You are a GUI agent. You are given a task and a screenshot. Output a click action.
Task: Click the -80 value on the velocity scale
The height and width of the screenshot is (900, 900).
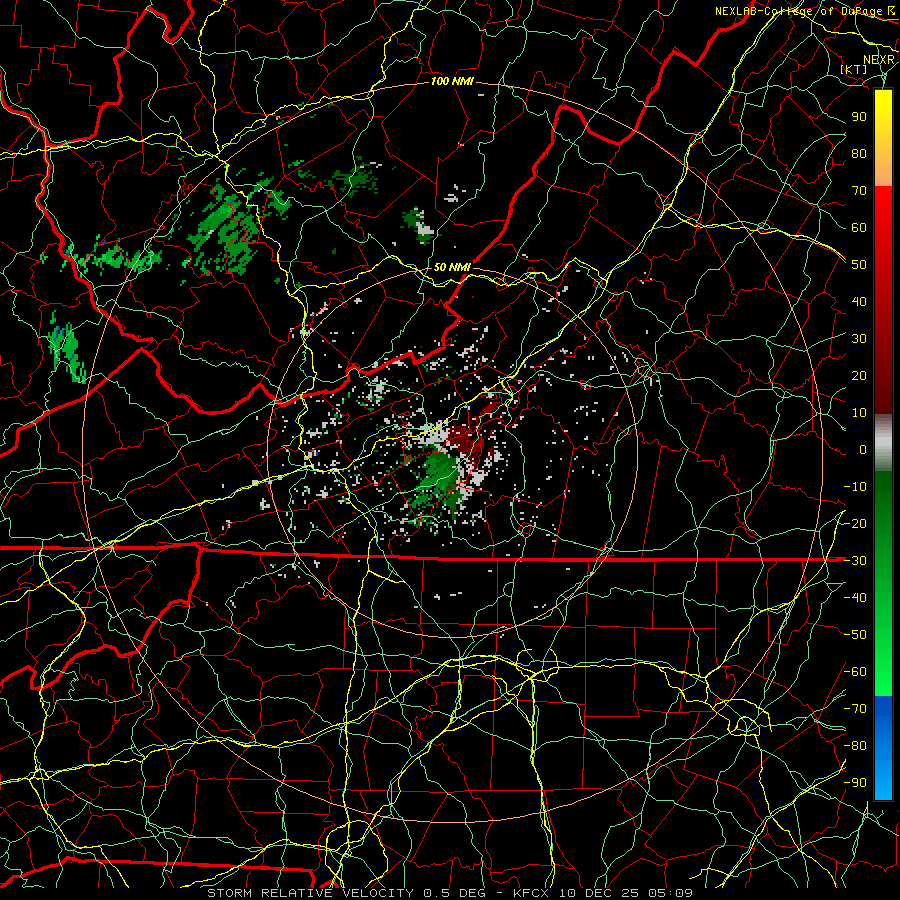tap(855, 746)
